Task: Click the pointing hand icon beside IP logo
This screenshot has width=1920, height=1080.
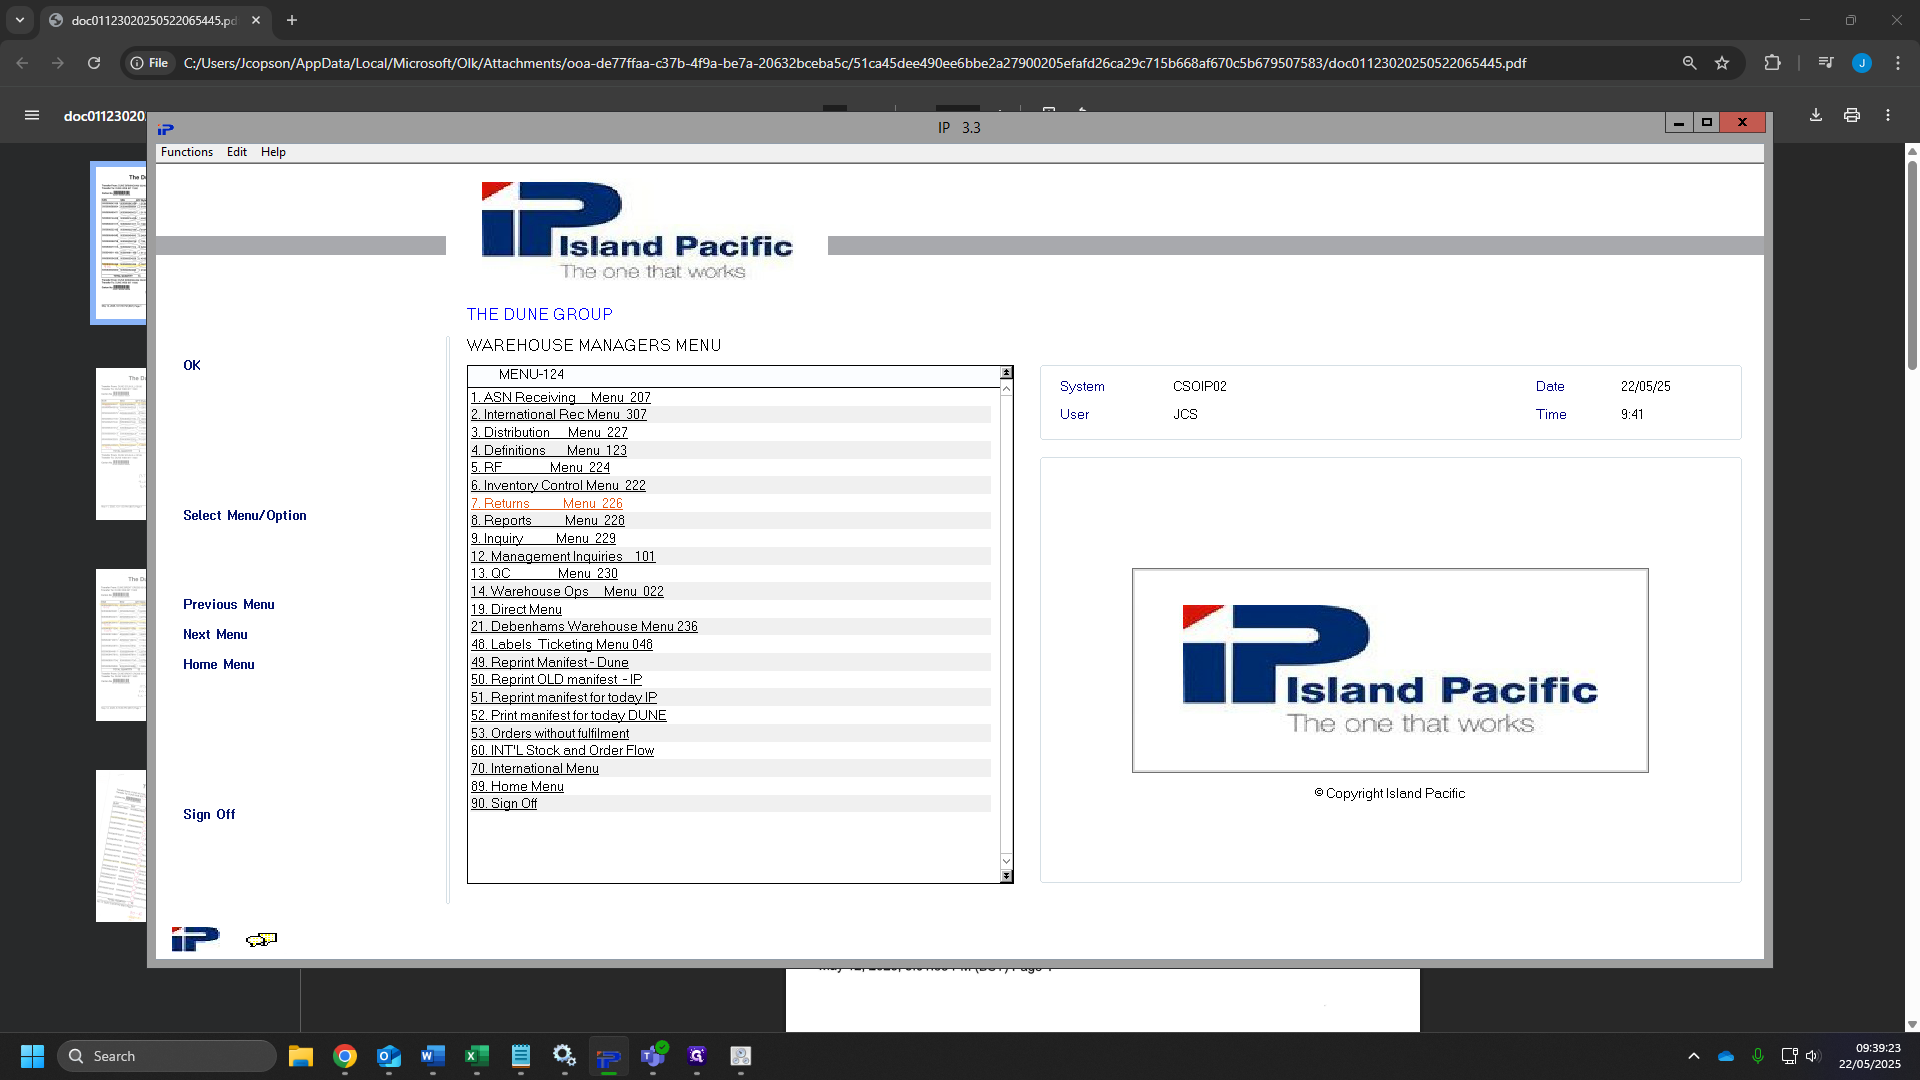Action: (262, 939)
